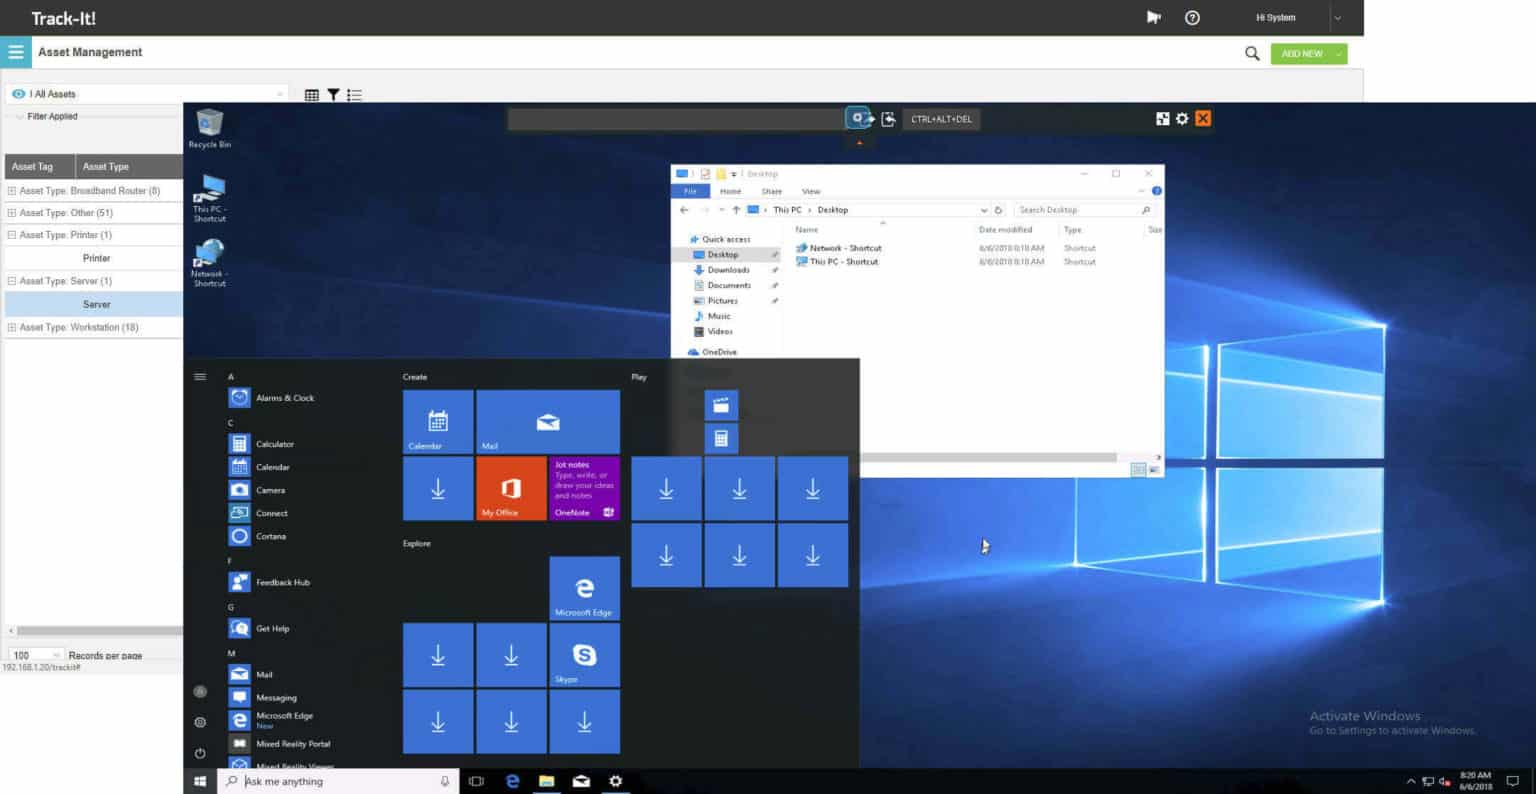Screen dimensions: 1536x794
Task: Open the Share tab in File Explorer
Action: (771, 191)
